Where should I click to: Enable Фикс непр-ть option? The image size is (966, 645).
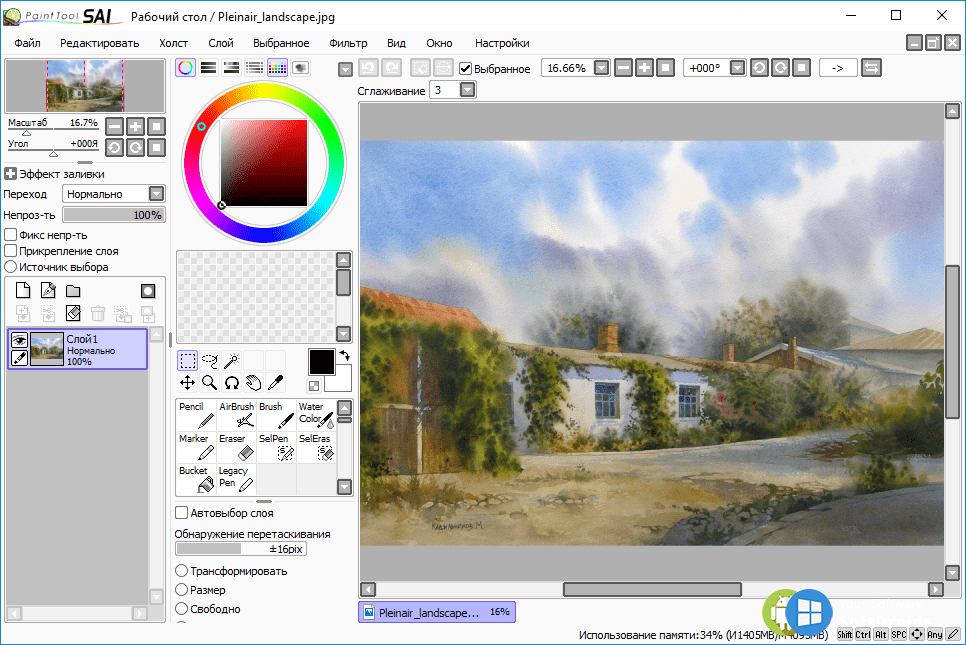[x=10, y=235]
